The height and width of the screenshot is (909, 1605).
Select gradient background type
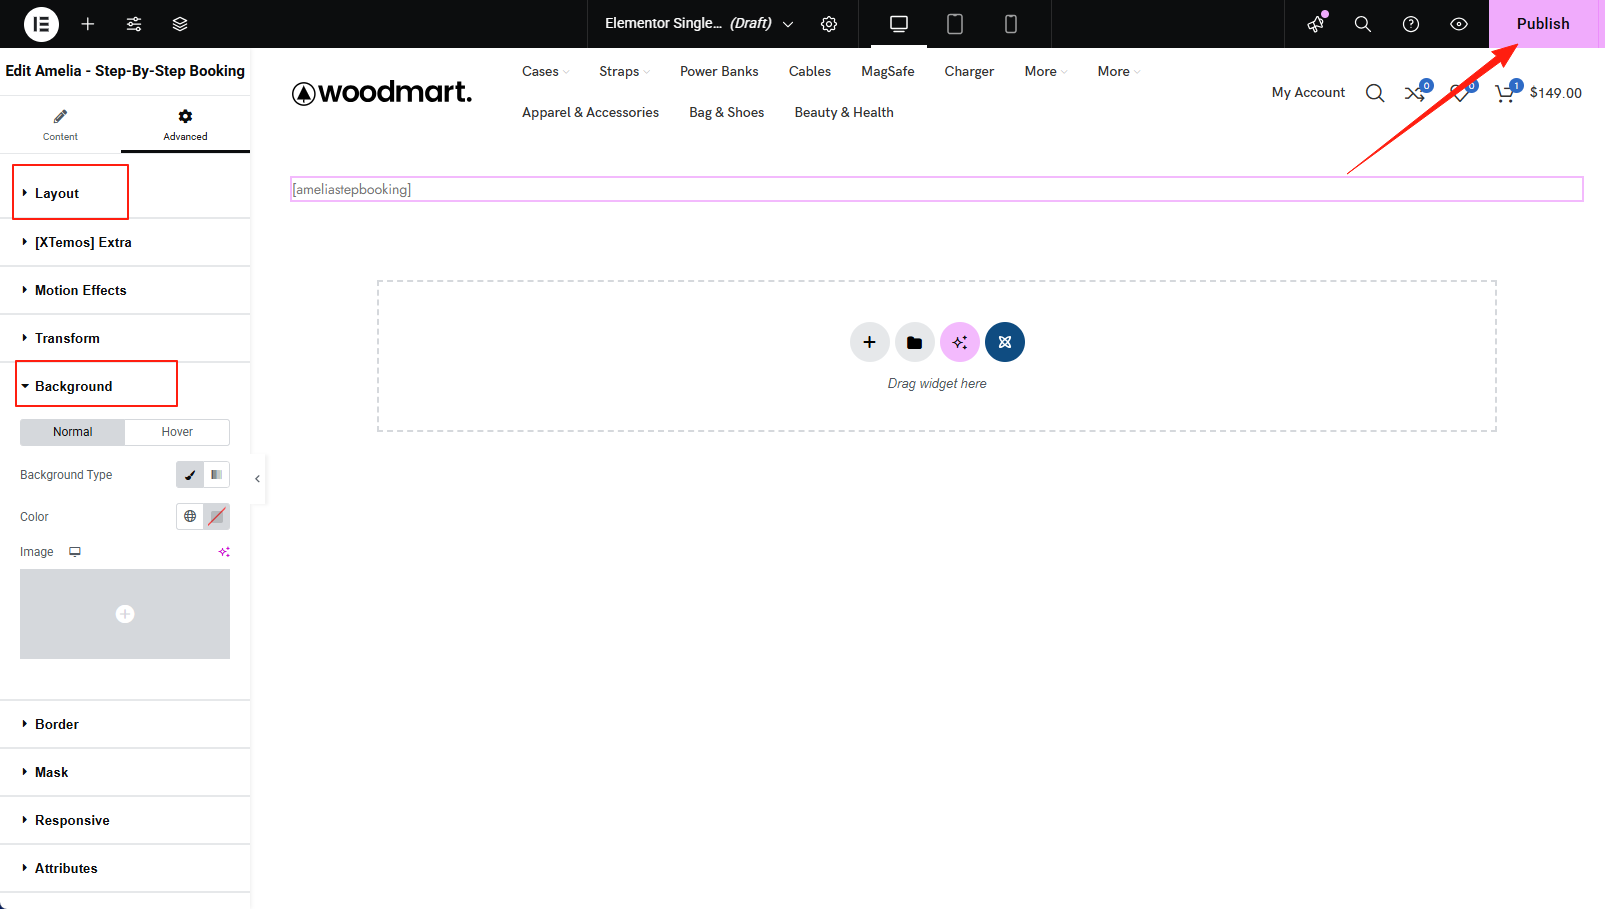pos(217,475)
